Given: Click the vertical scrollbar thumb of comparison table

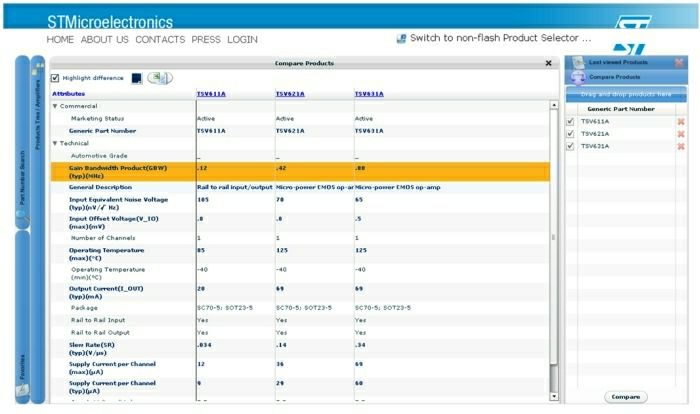Looking at the screenshot, I should pyautogui.click(x=554, y=237).
